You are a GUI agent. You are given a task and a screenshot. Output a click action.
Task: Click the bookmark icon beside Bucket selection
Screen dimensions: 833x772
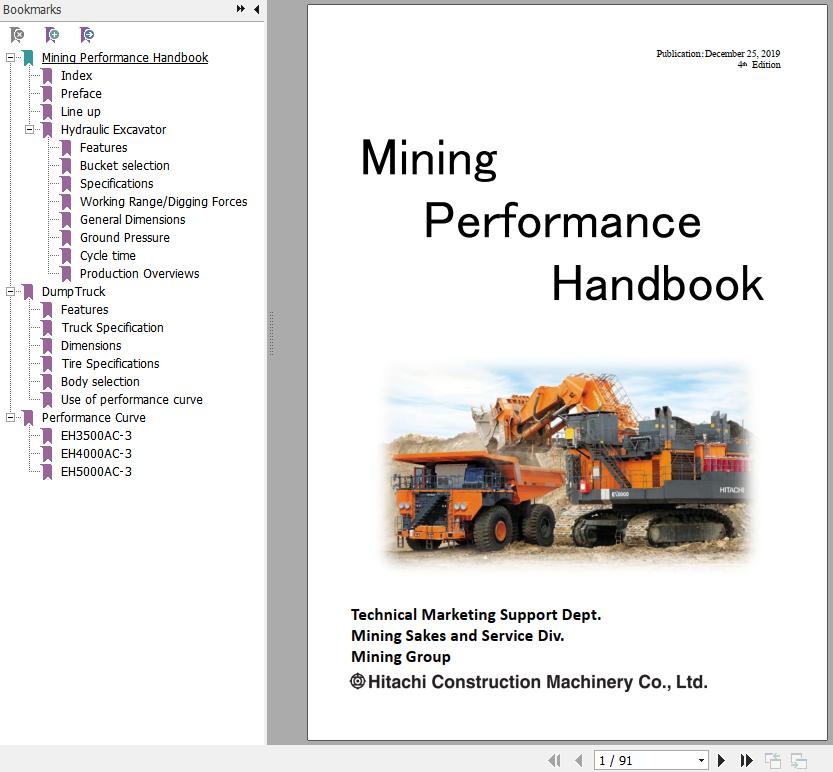pos(66,166)
